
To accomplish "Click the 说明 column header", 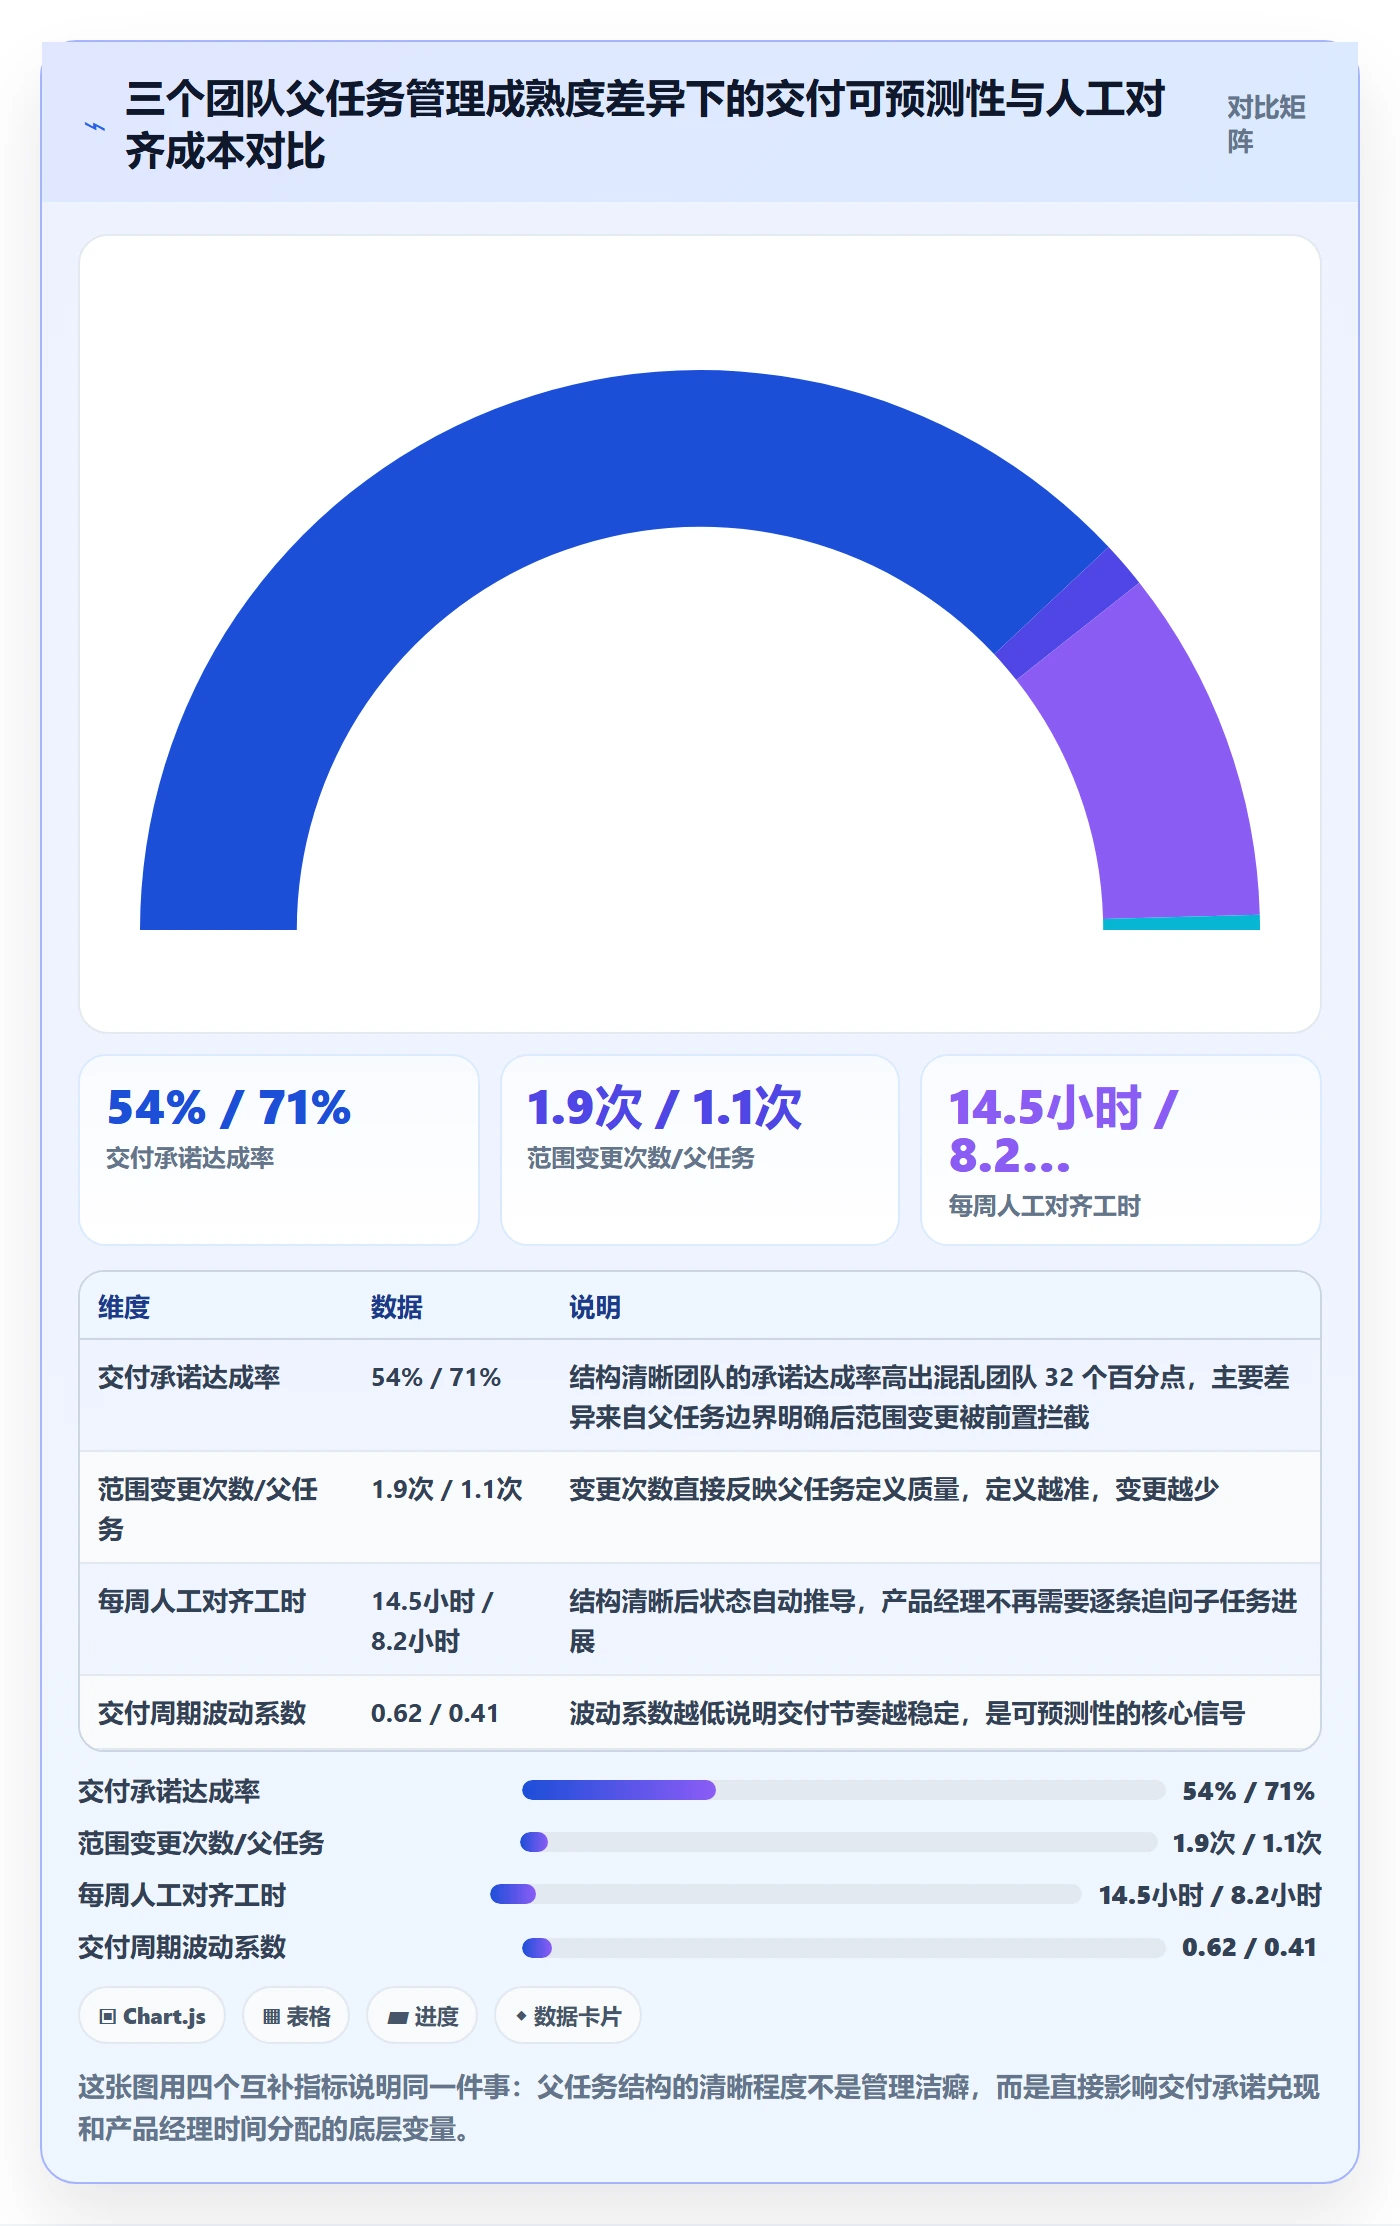I will (x=595, y=1307).
